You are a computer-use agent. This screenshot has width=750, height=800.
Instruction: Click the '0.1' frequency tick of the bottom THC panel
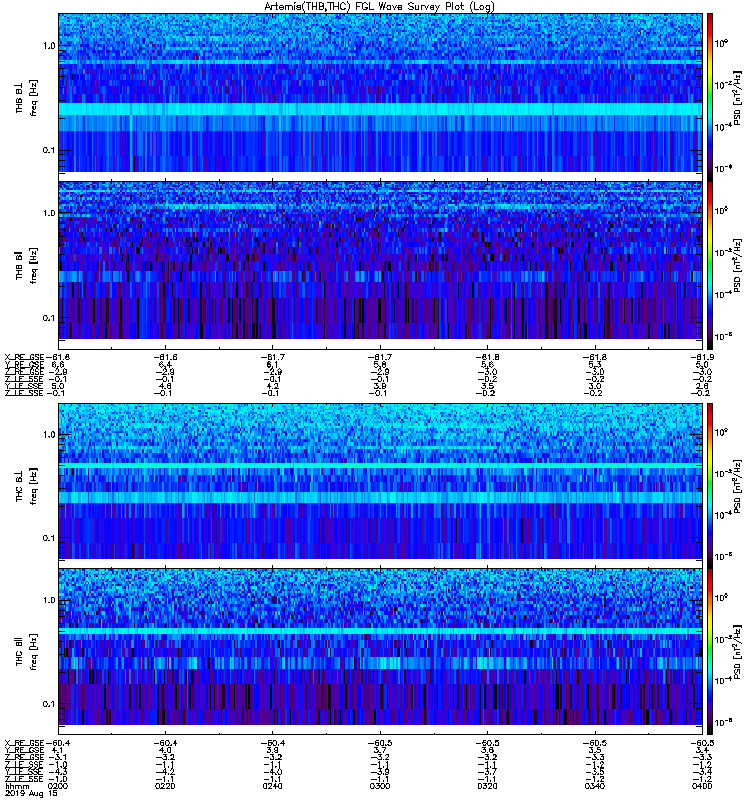coord(49,704)
